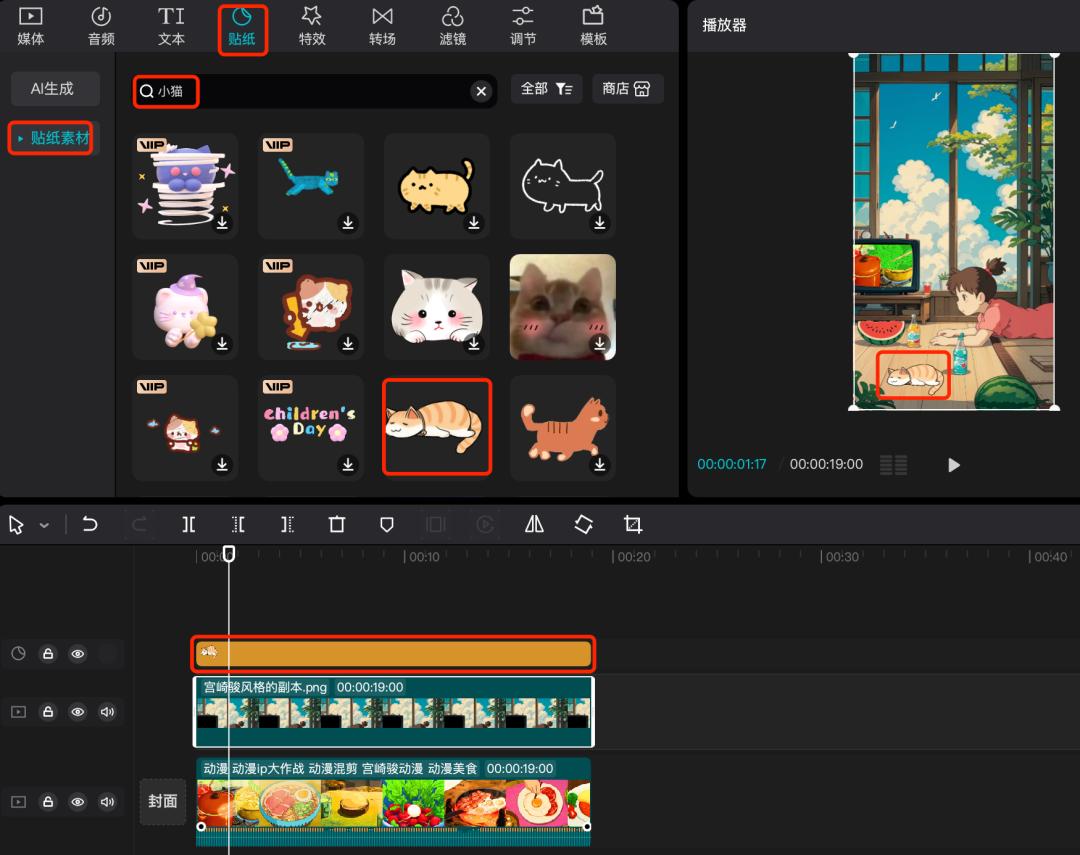The width and height of the screenshot is (1080, 855).
Task: Click the mirror flip icon
Action: [x=534, y=524]
